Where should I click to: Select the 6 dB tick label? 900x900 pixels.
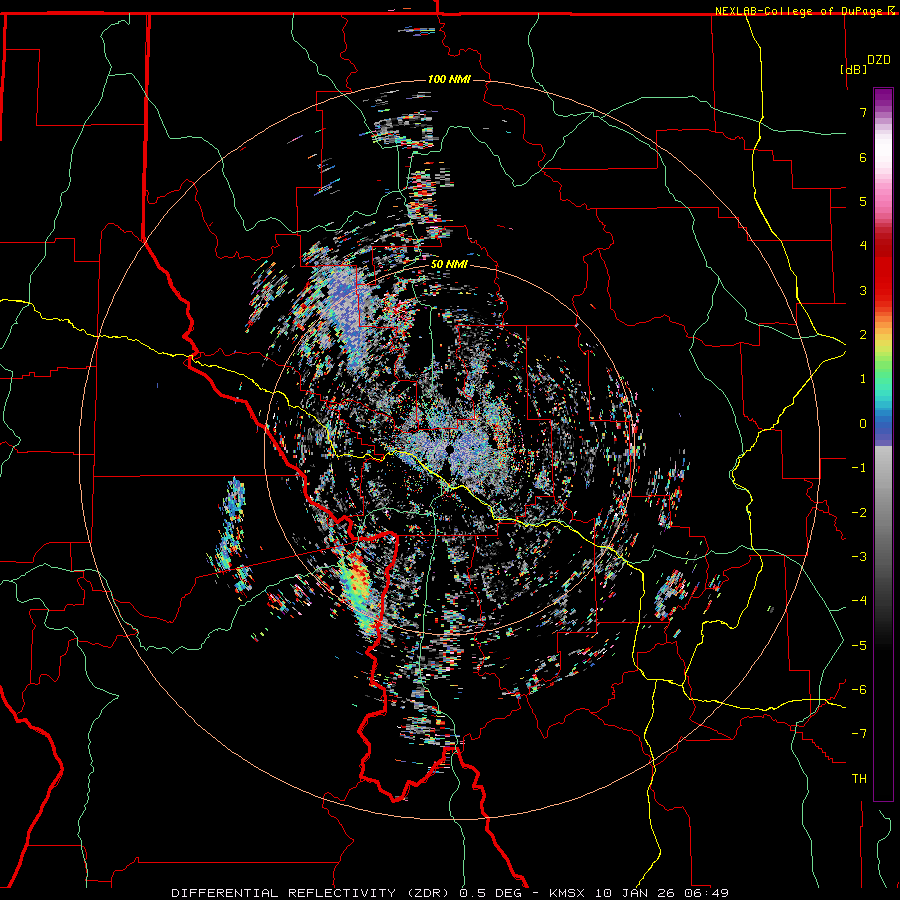(863, 157)
